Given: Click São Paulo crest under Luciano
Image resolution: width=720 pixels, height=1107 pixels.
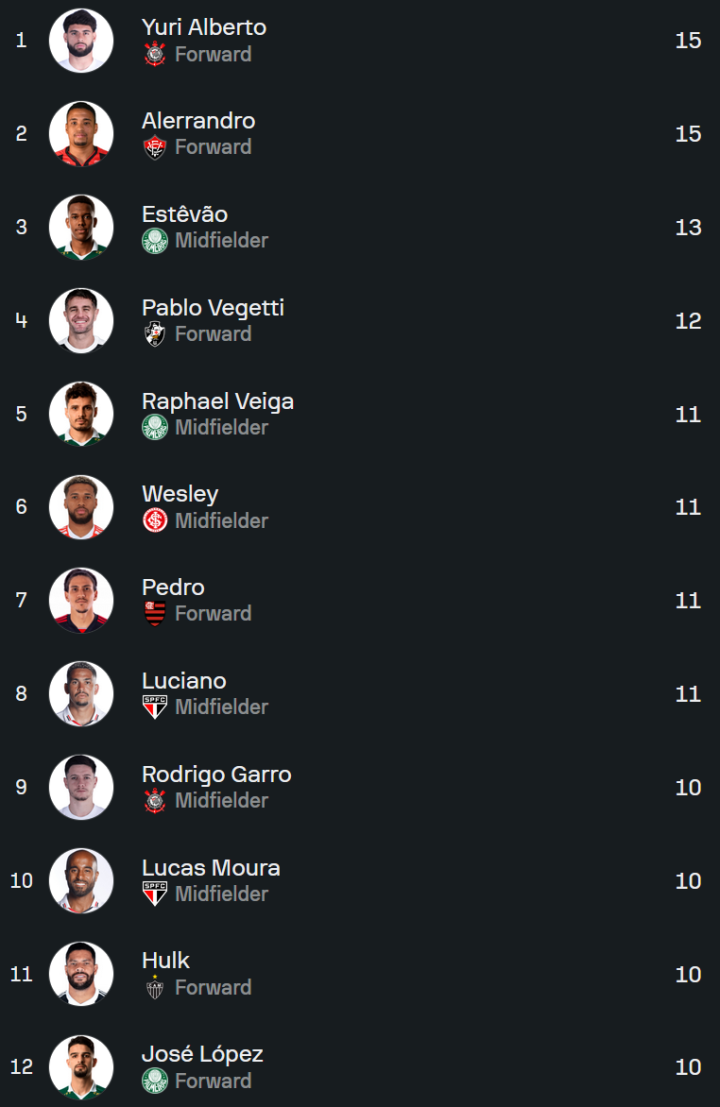Looking at the screenshot, I should coord(155,707).
